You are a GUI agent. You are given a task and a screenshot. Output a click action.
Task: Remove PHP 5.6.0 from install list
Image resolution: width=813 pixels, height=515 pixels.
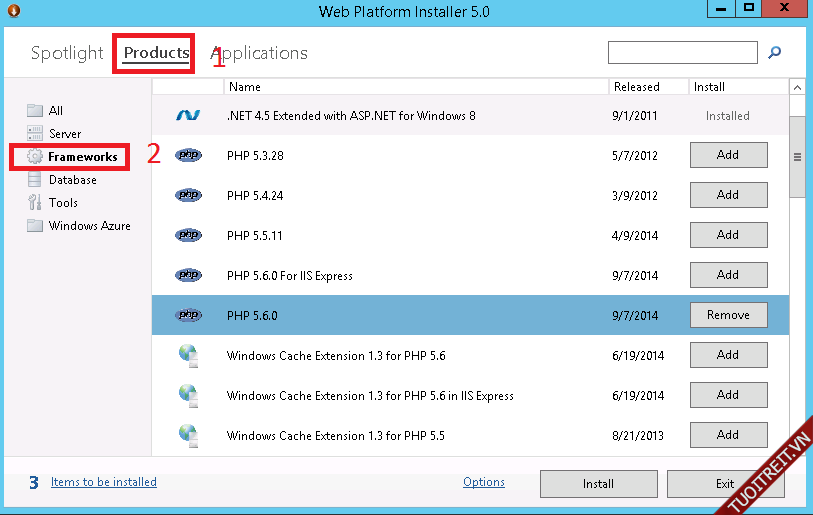coord(728,315)
